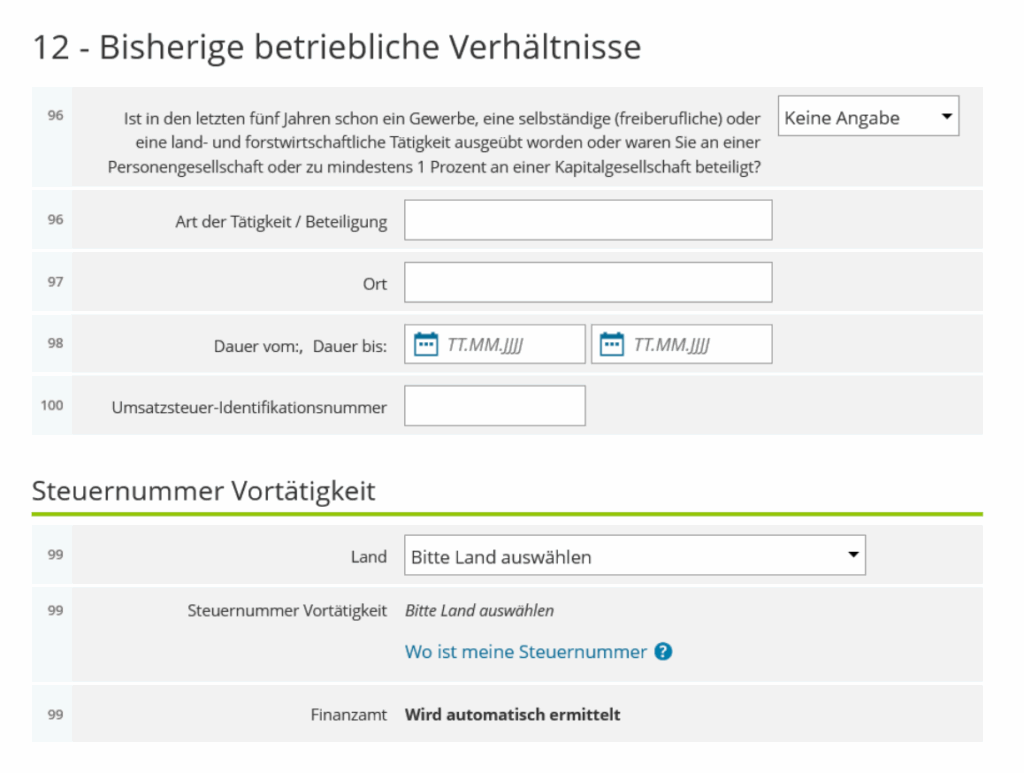Select the Umsatzsteuer-Identifikationsnummer input box
This screenshot has height=773, width=1024.
pyautogui.click(x=494, y=406)
